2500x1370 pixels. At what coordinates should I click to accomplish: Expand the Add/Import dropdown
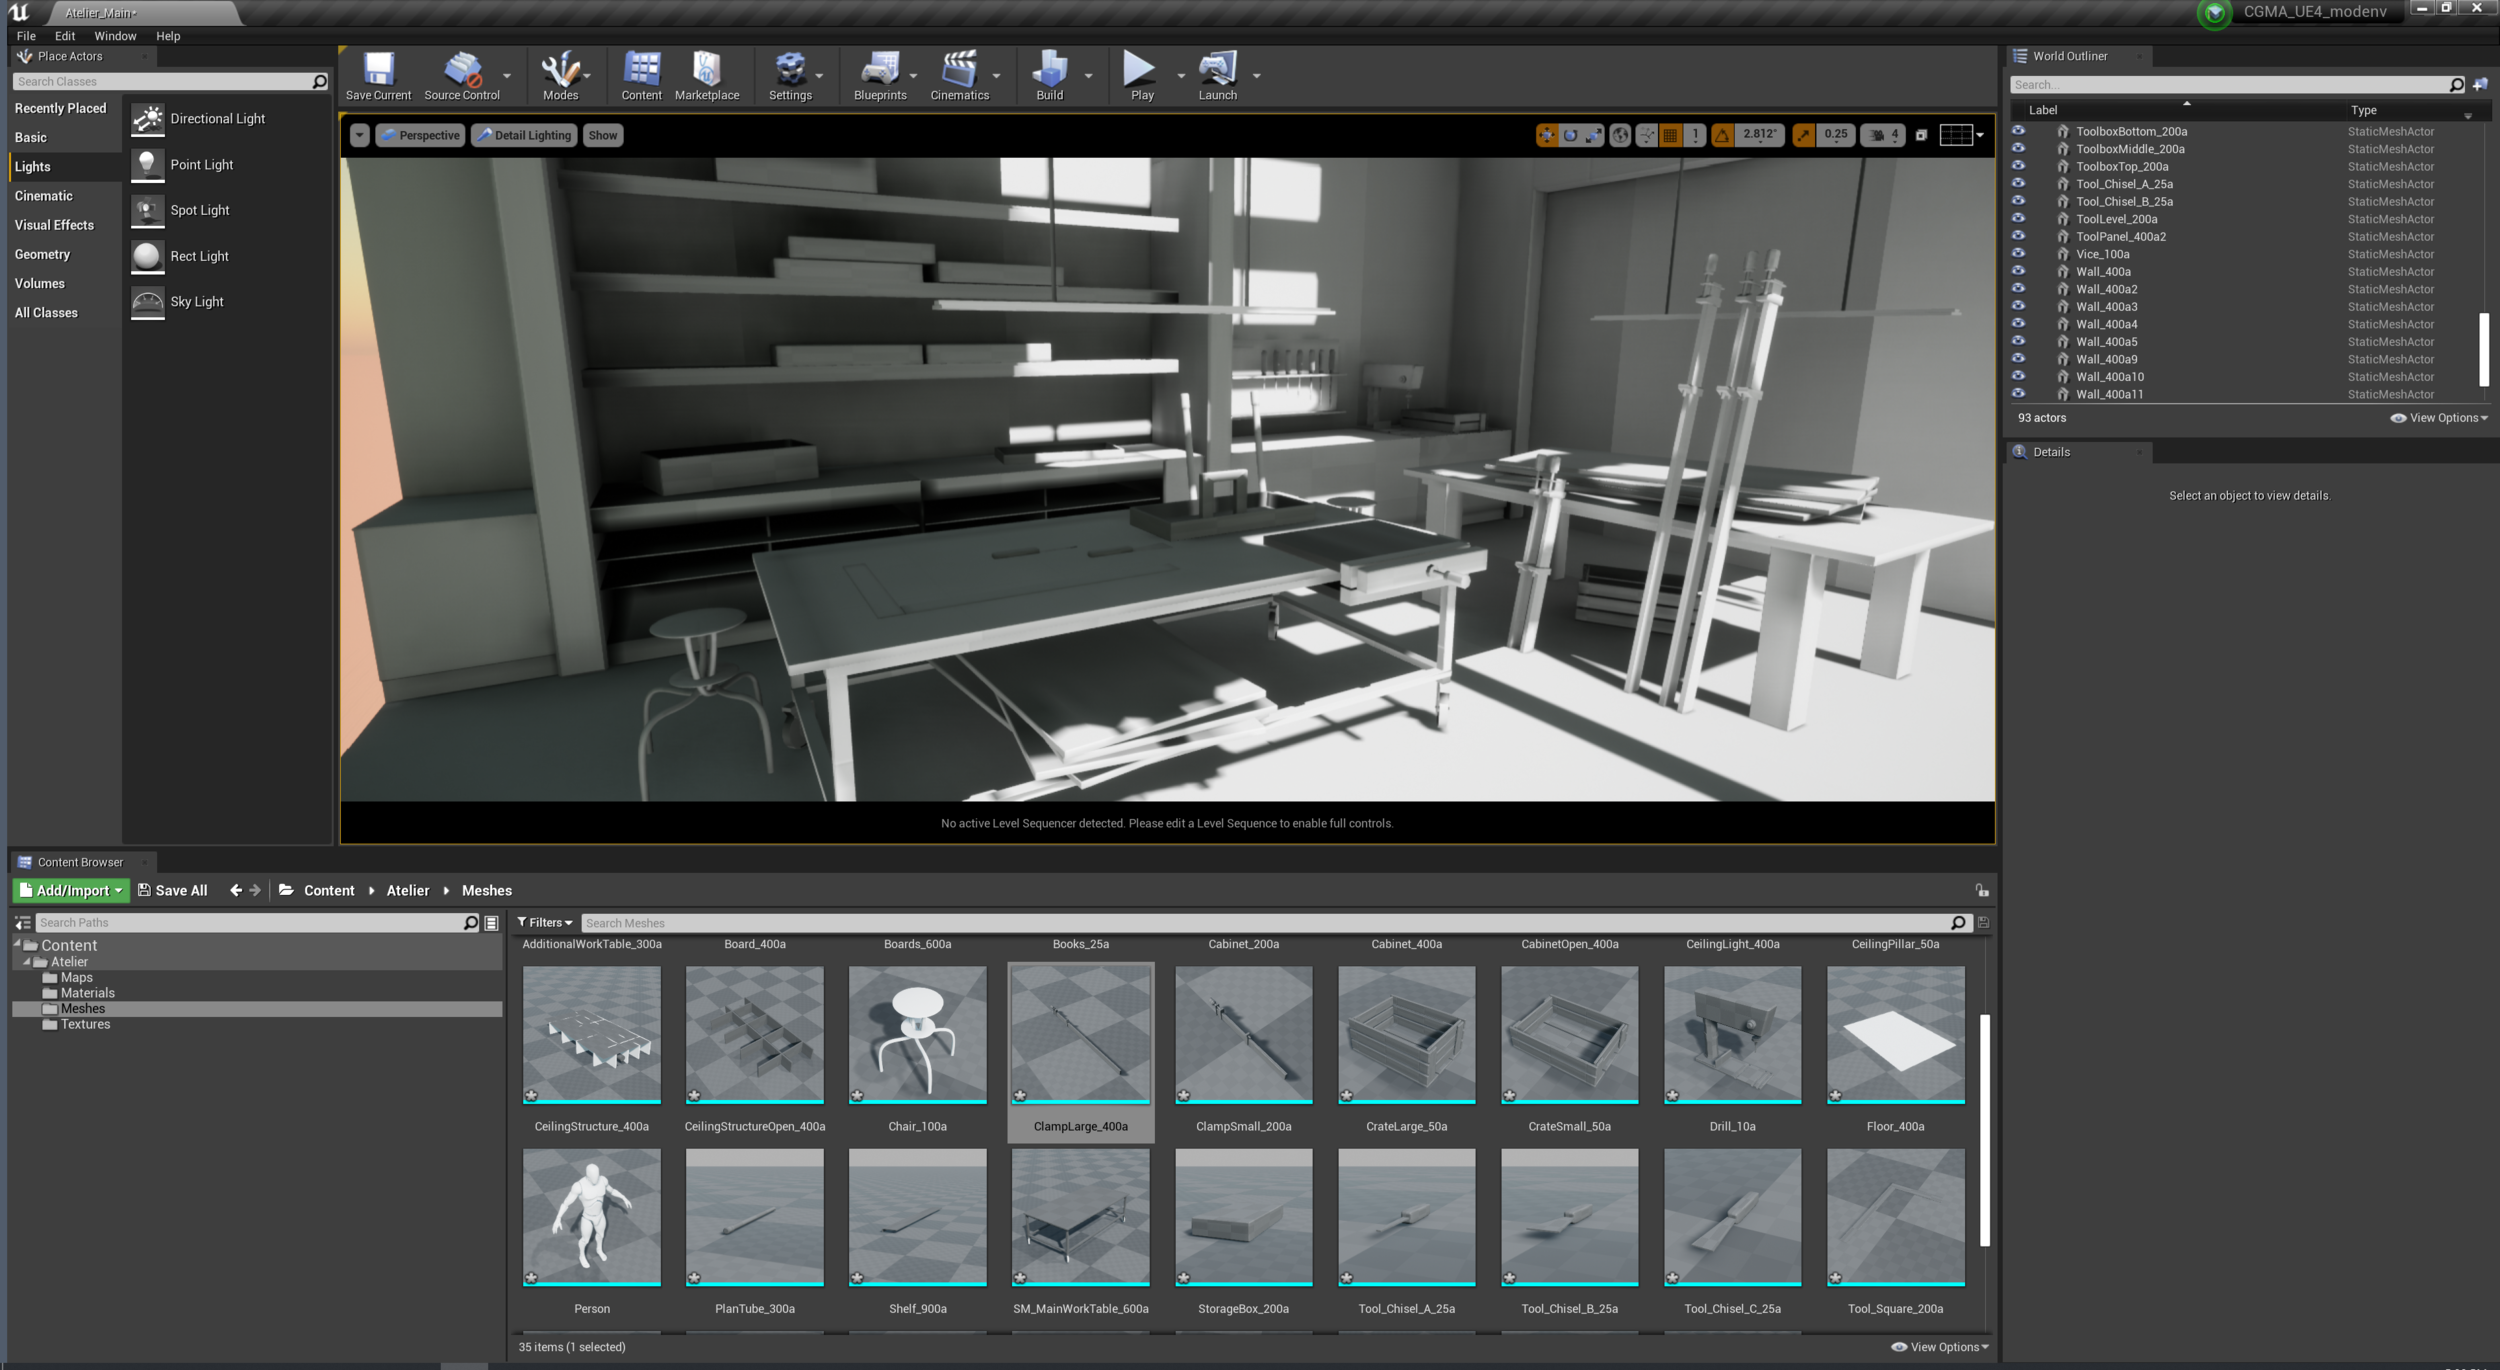[71, 890]
